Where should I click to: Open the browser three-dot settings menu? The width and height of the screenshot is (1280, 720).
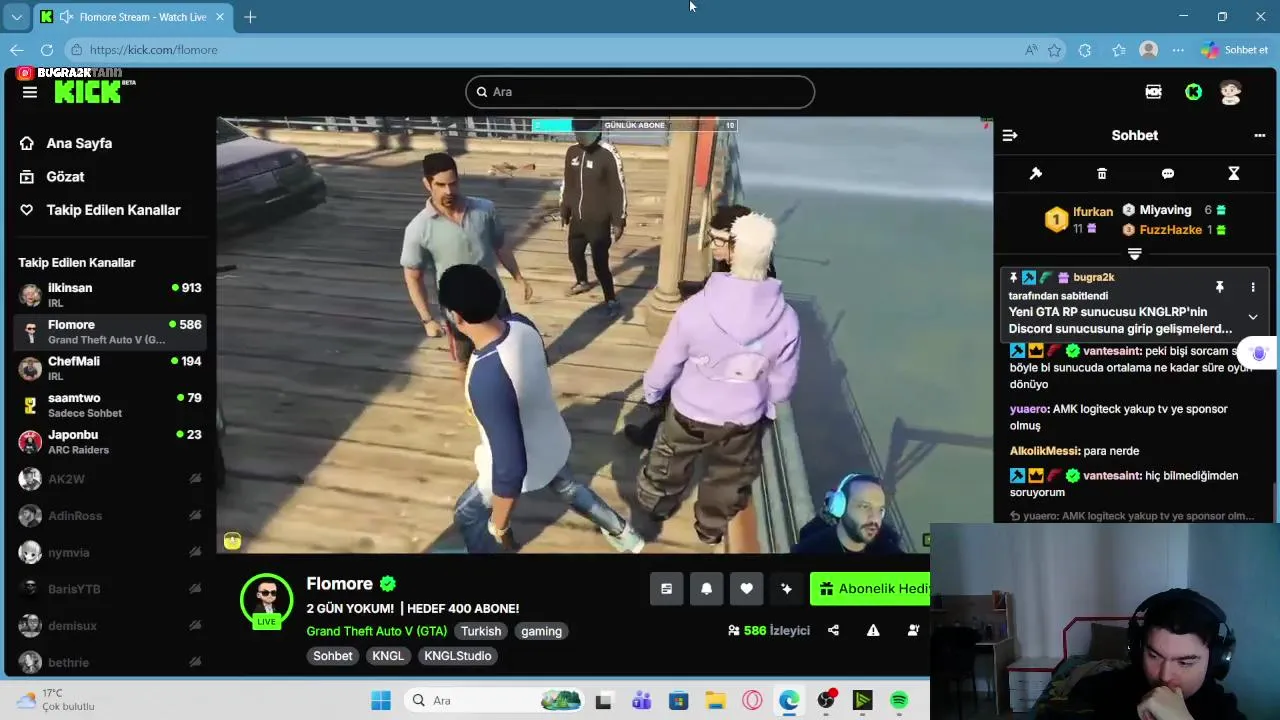tap(1178, 50)
